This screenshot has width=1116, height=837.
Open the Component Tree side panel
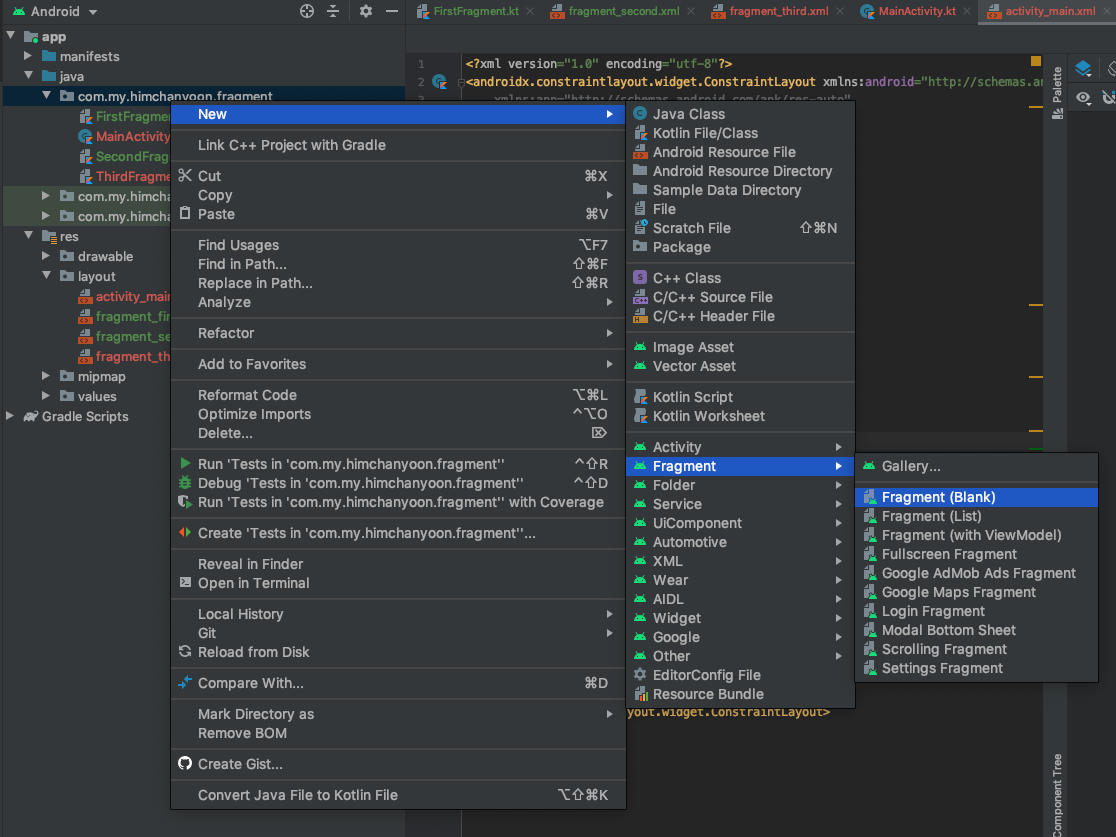click(1058, 794)
